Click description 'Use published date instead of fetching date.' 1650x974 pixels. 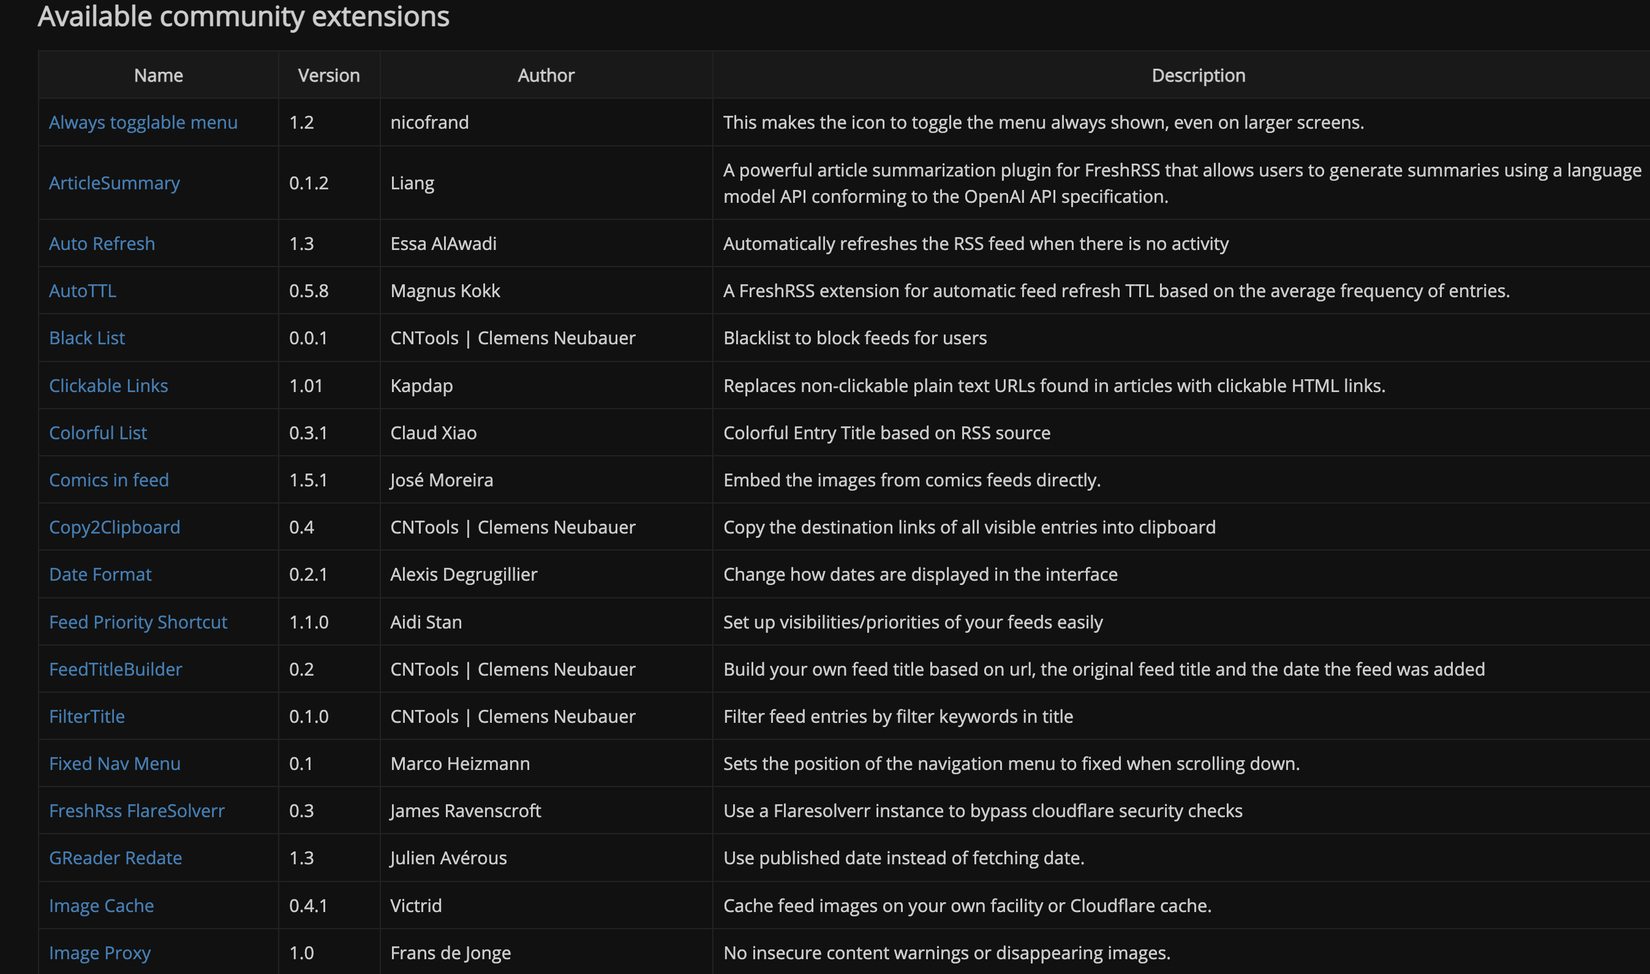coord(904,858)
